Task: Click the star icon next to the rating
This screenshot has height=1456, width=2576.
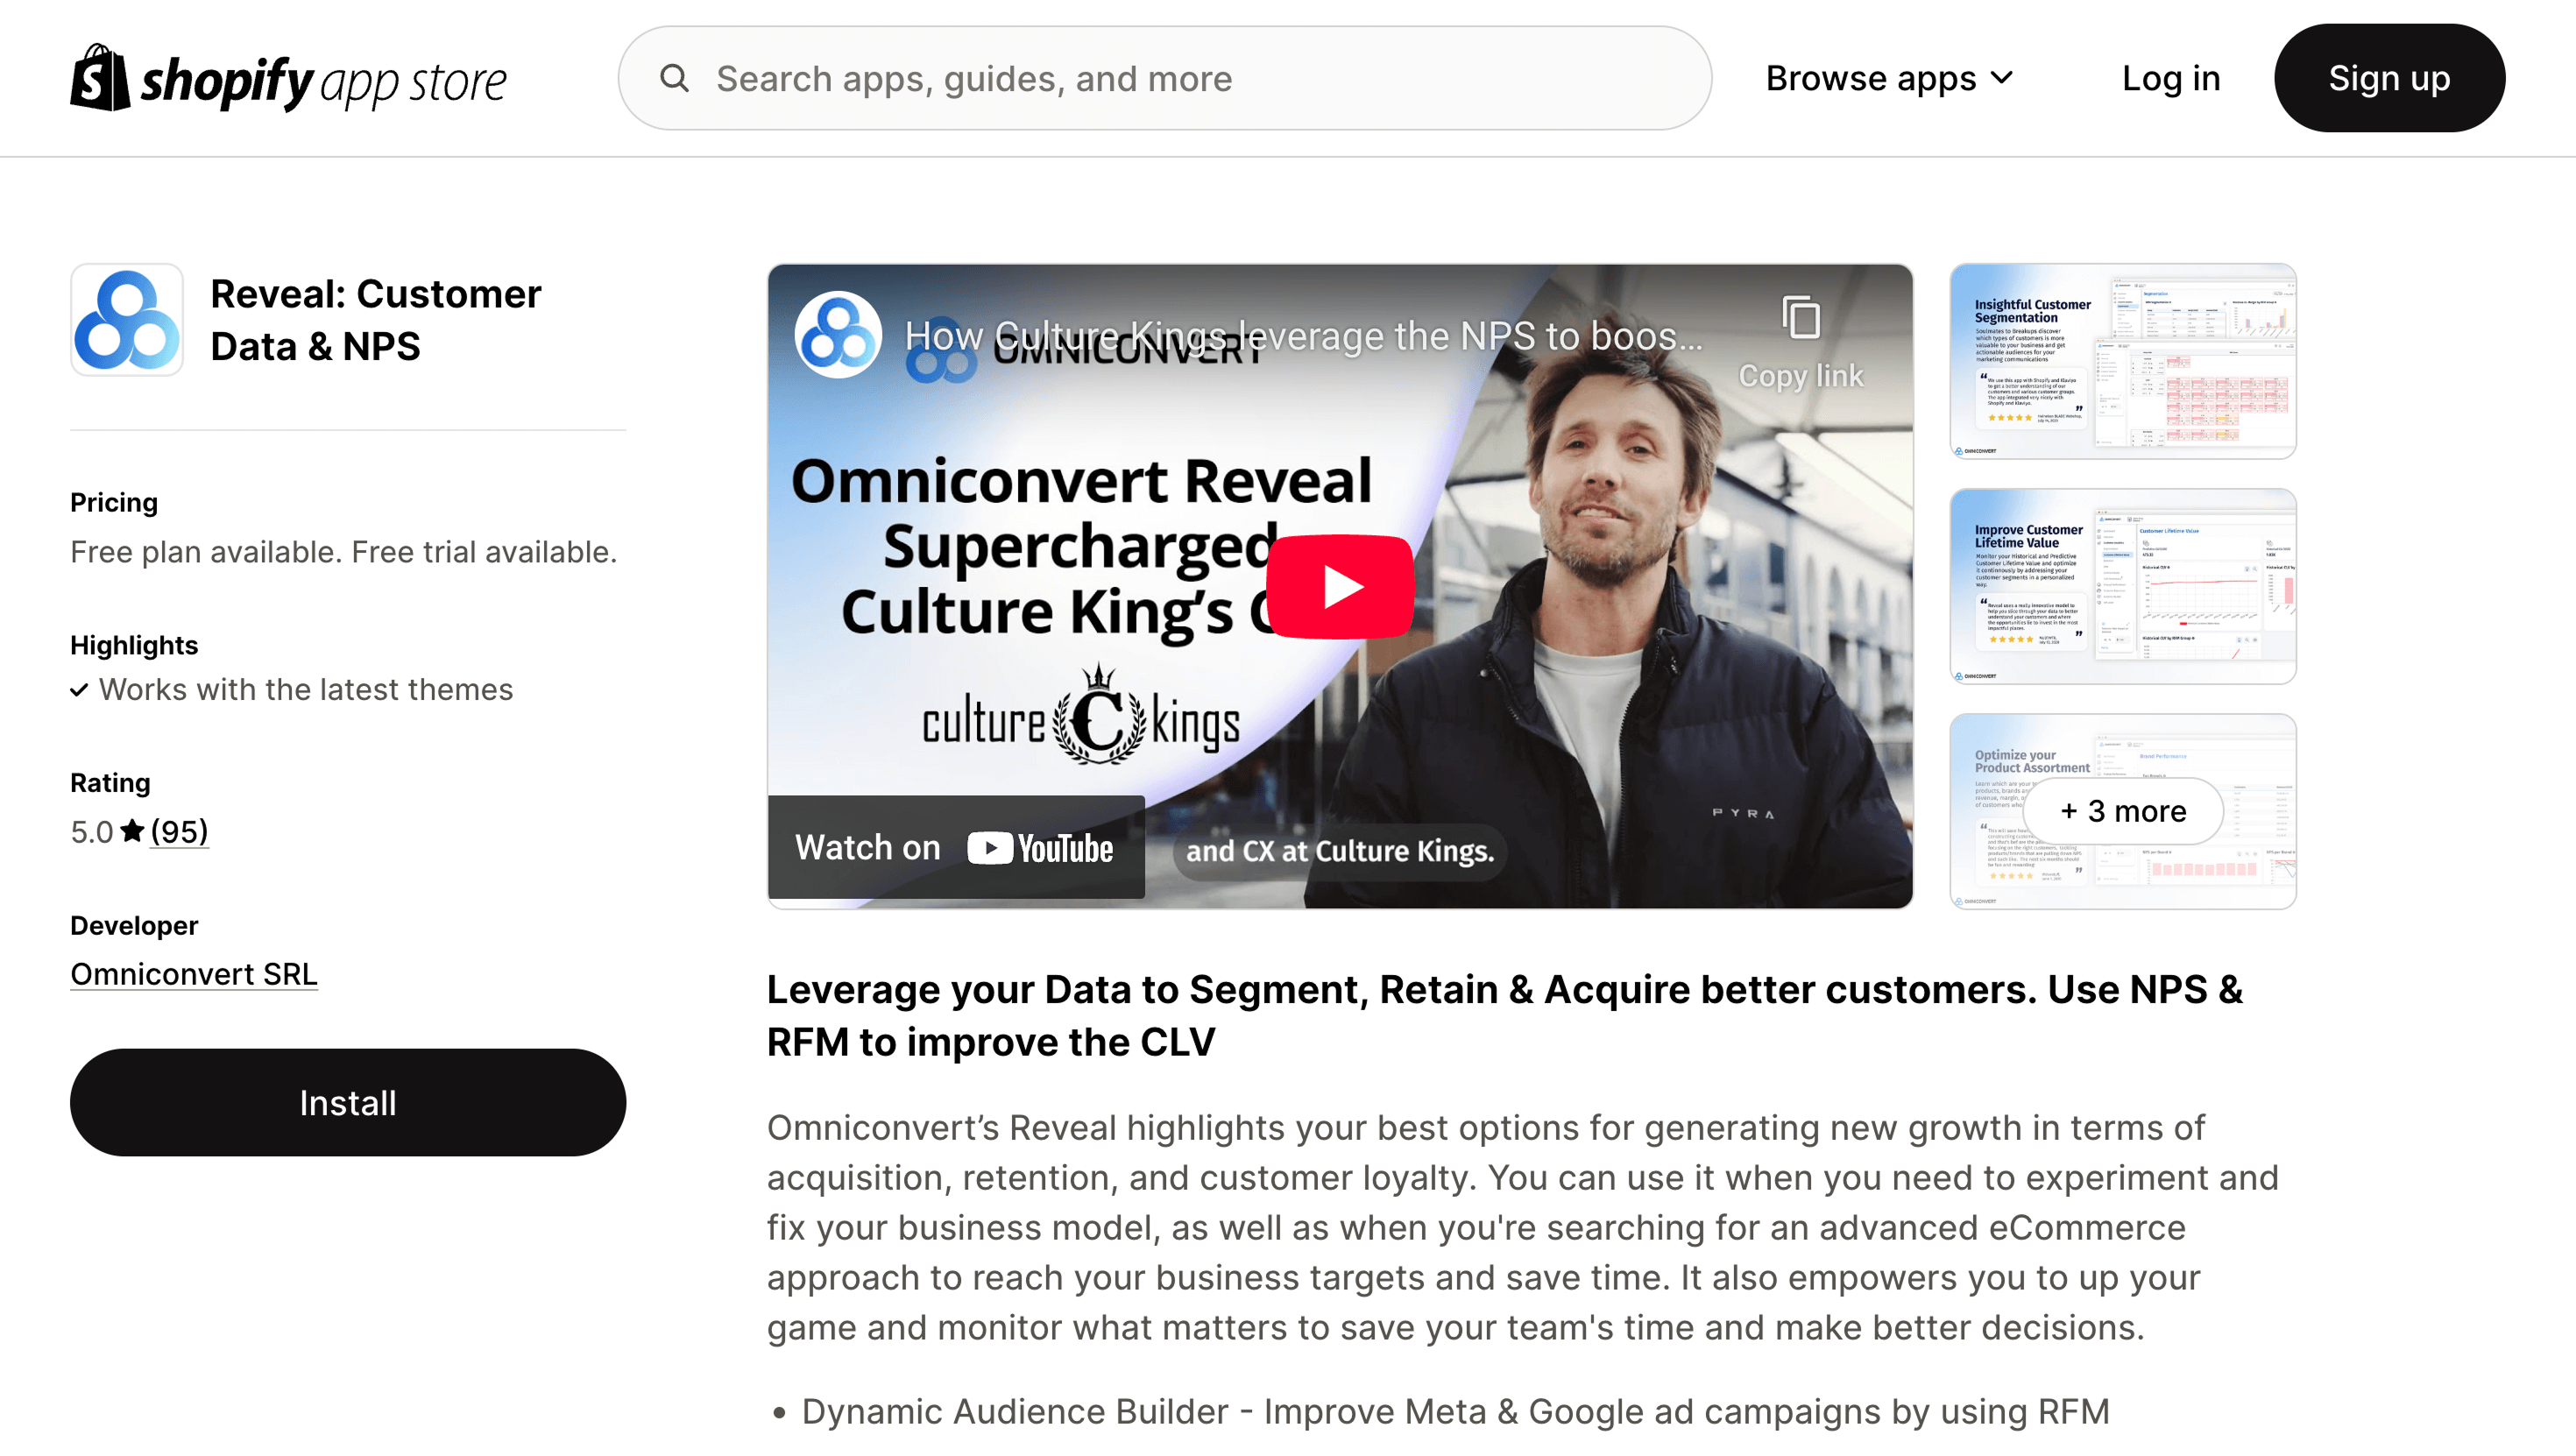Action: (131, 829)
